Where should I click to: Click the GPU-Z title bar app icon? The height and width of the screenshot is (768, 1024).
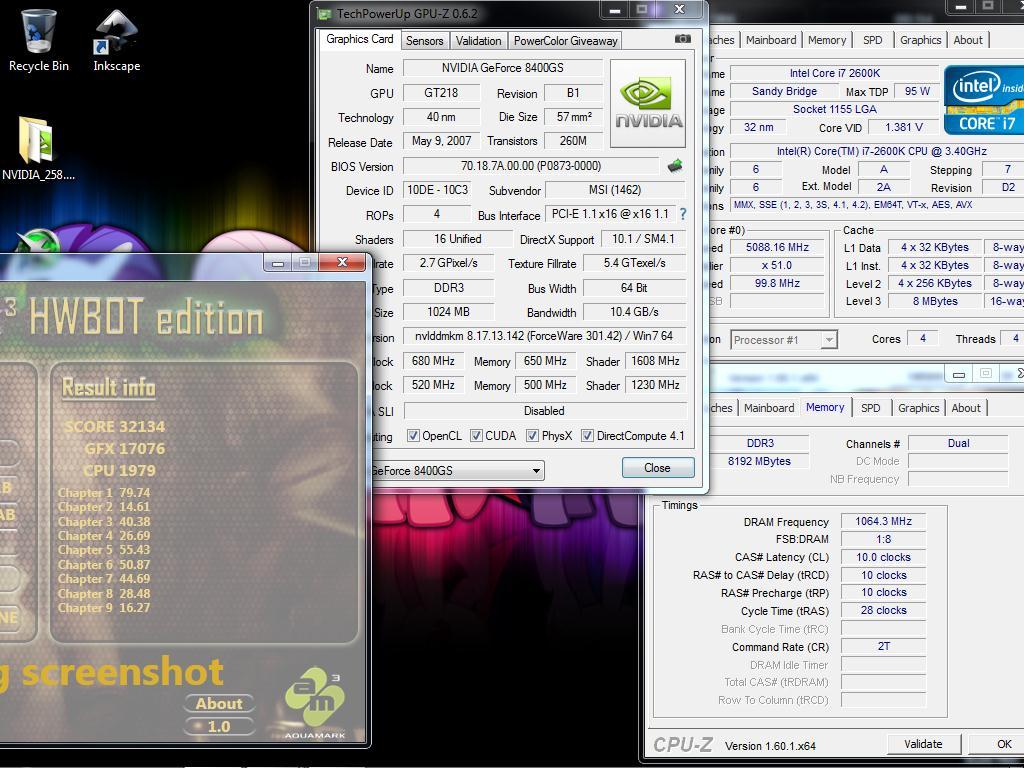pos(323,13)
